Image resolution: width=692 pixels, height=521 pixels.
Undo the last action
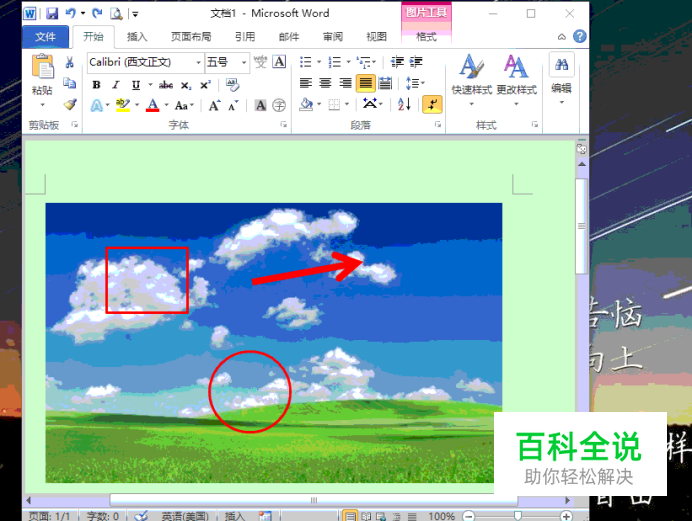coord(71,14)
